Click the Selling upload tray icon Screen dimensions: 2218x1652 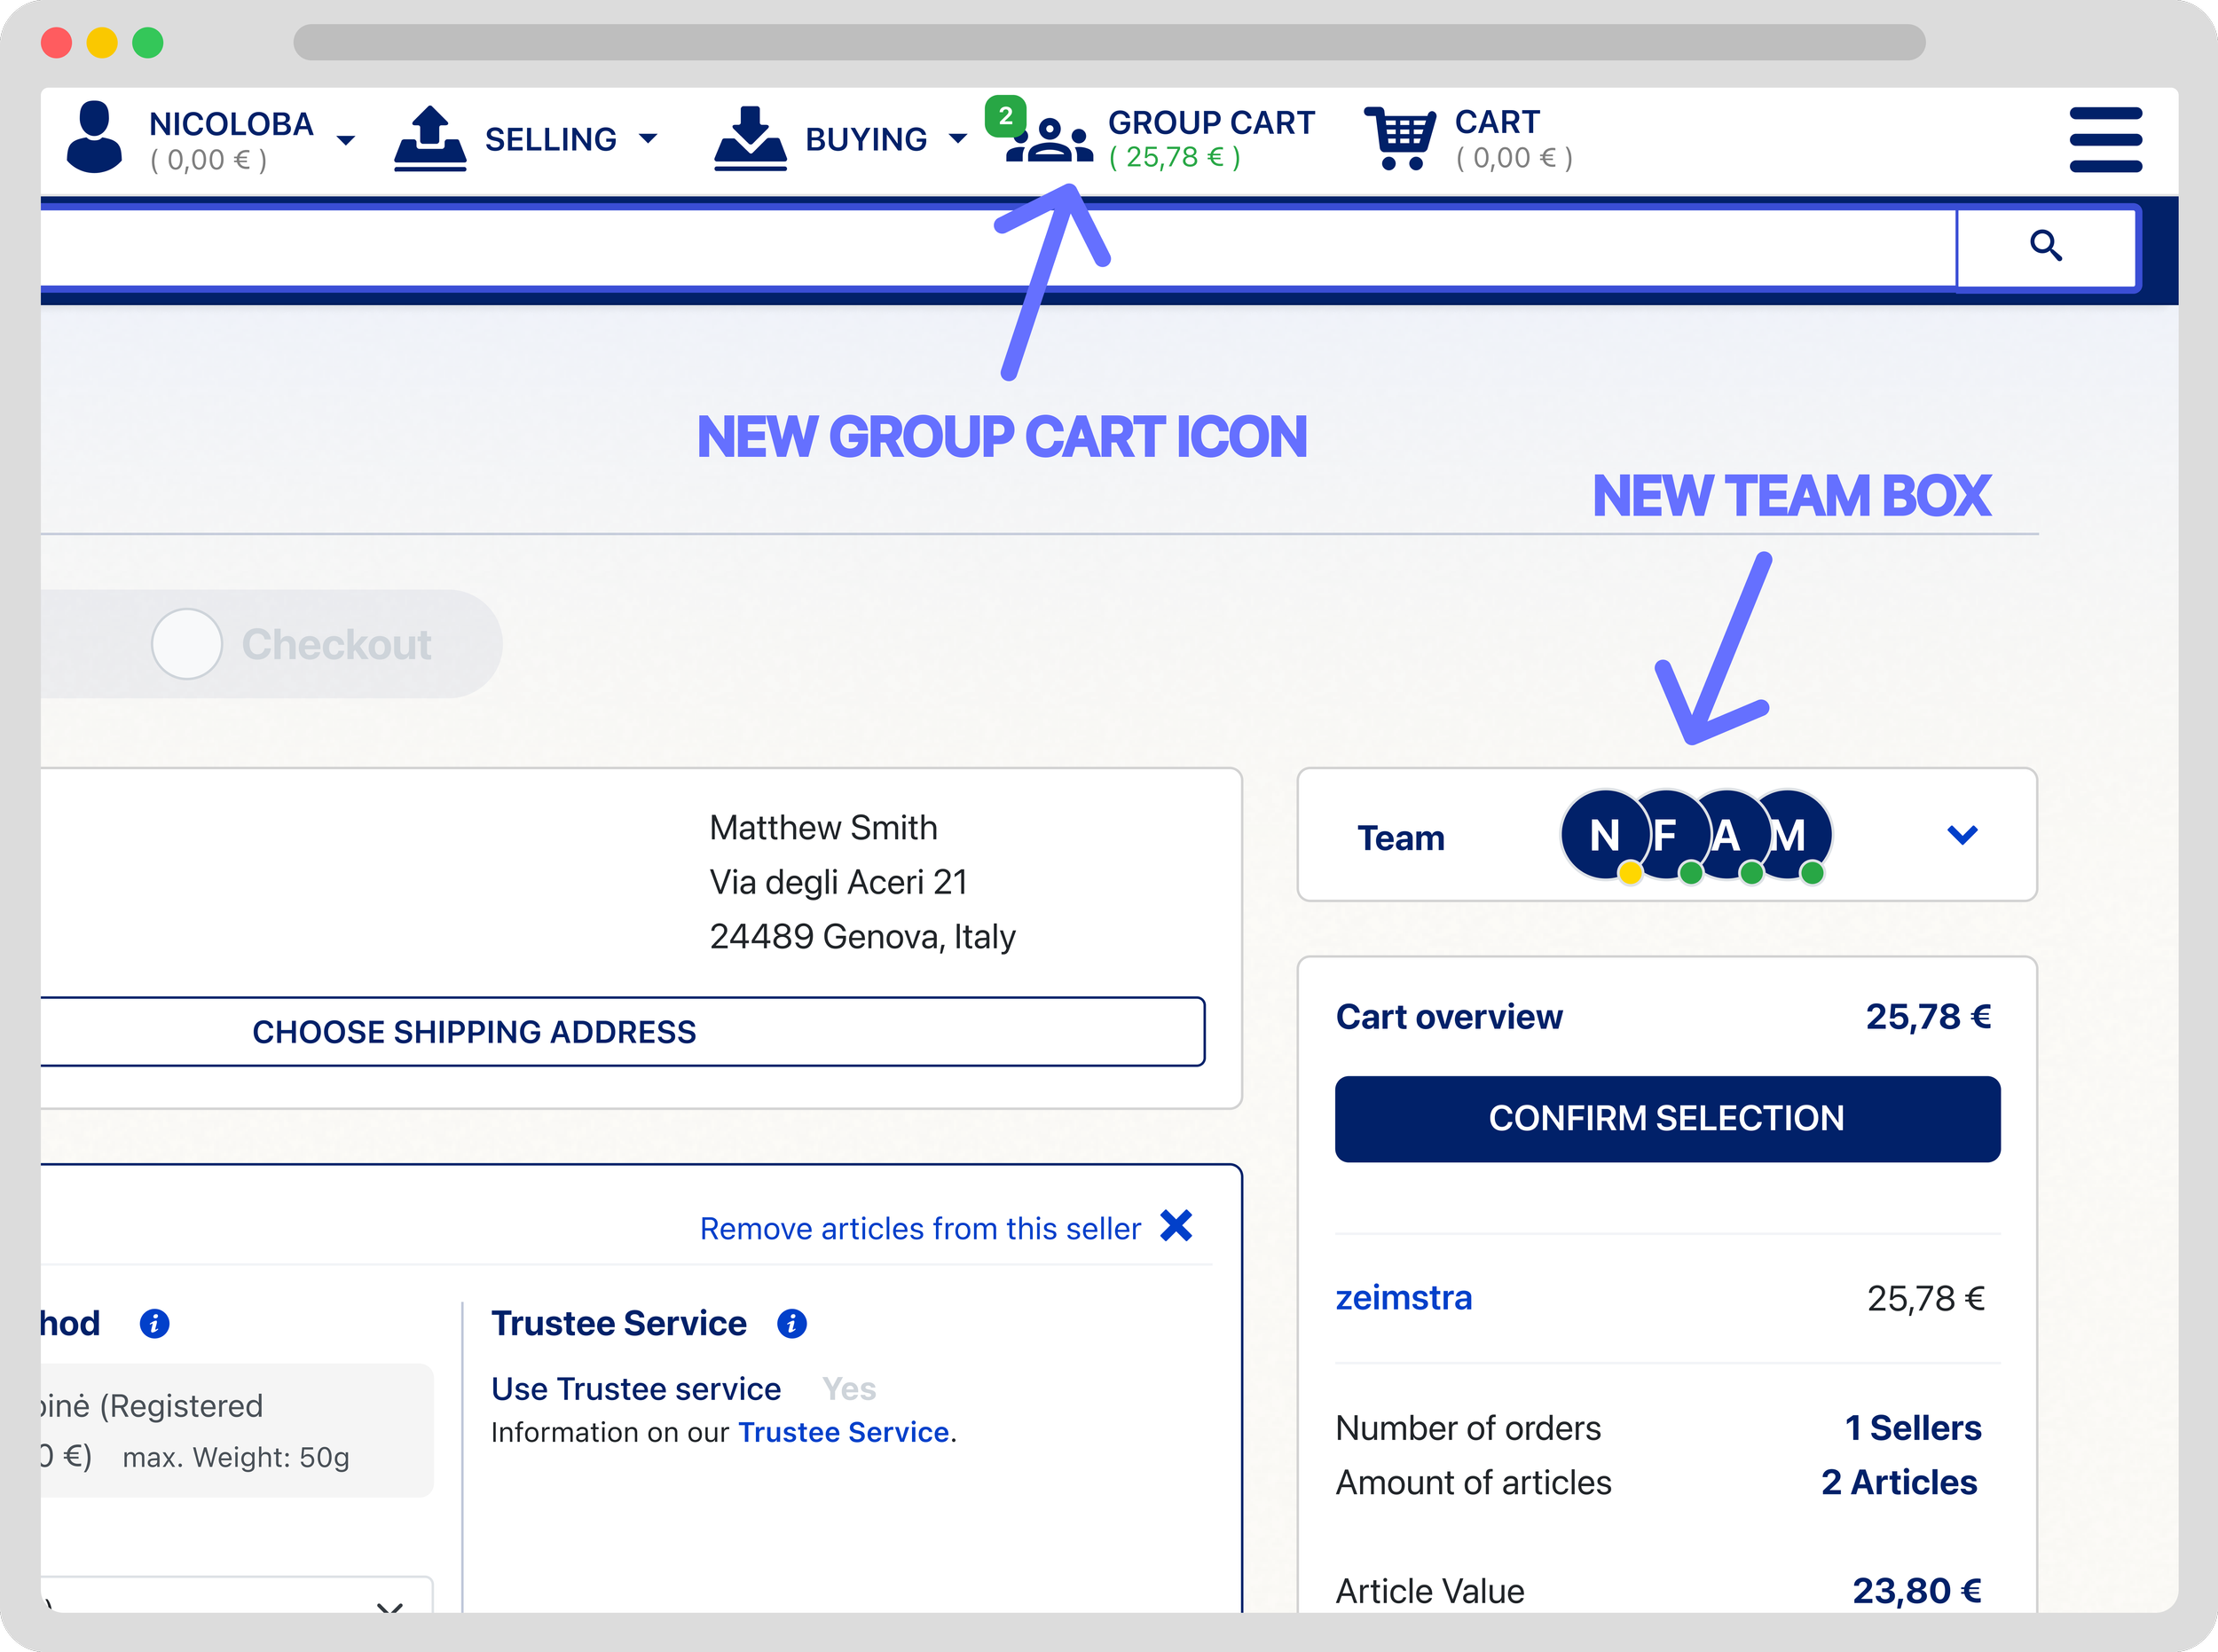tap(430, 139)
